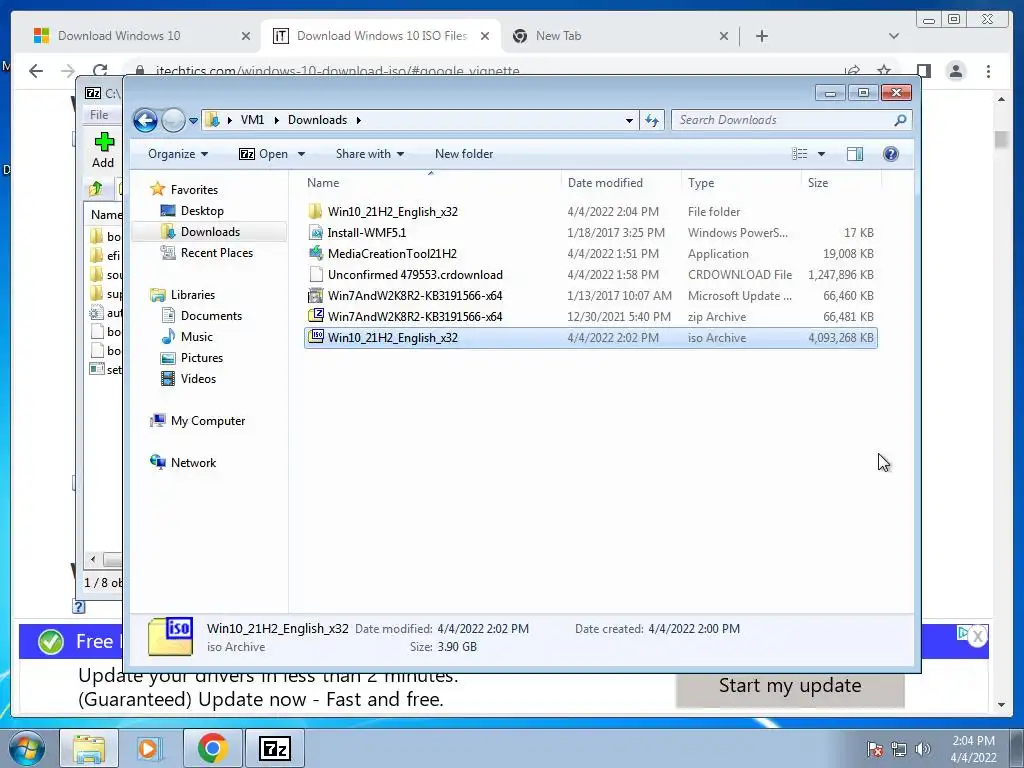
Task: Select Network in navigation pane
Action: 193,462
